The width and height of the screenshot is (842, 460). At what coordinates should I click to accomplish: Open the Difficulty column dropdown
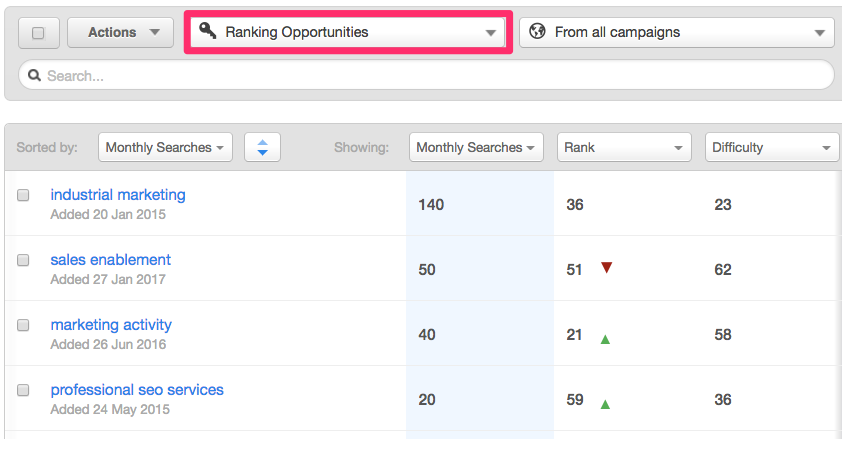pos(771,147)
